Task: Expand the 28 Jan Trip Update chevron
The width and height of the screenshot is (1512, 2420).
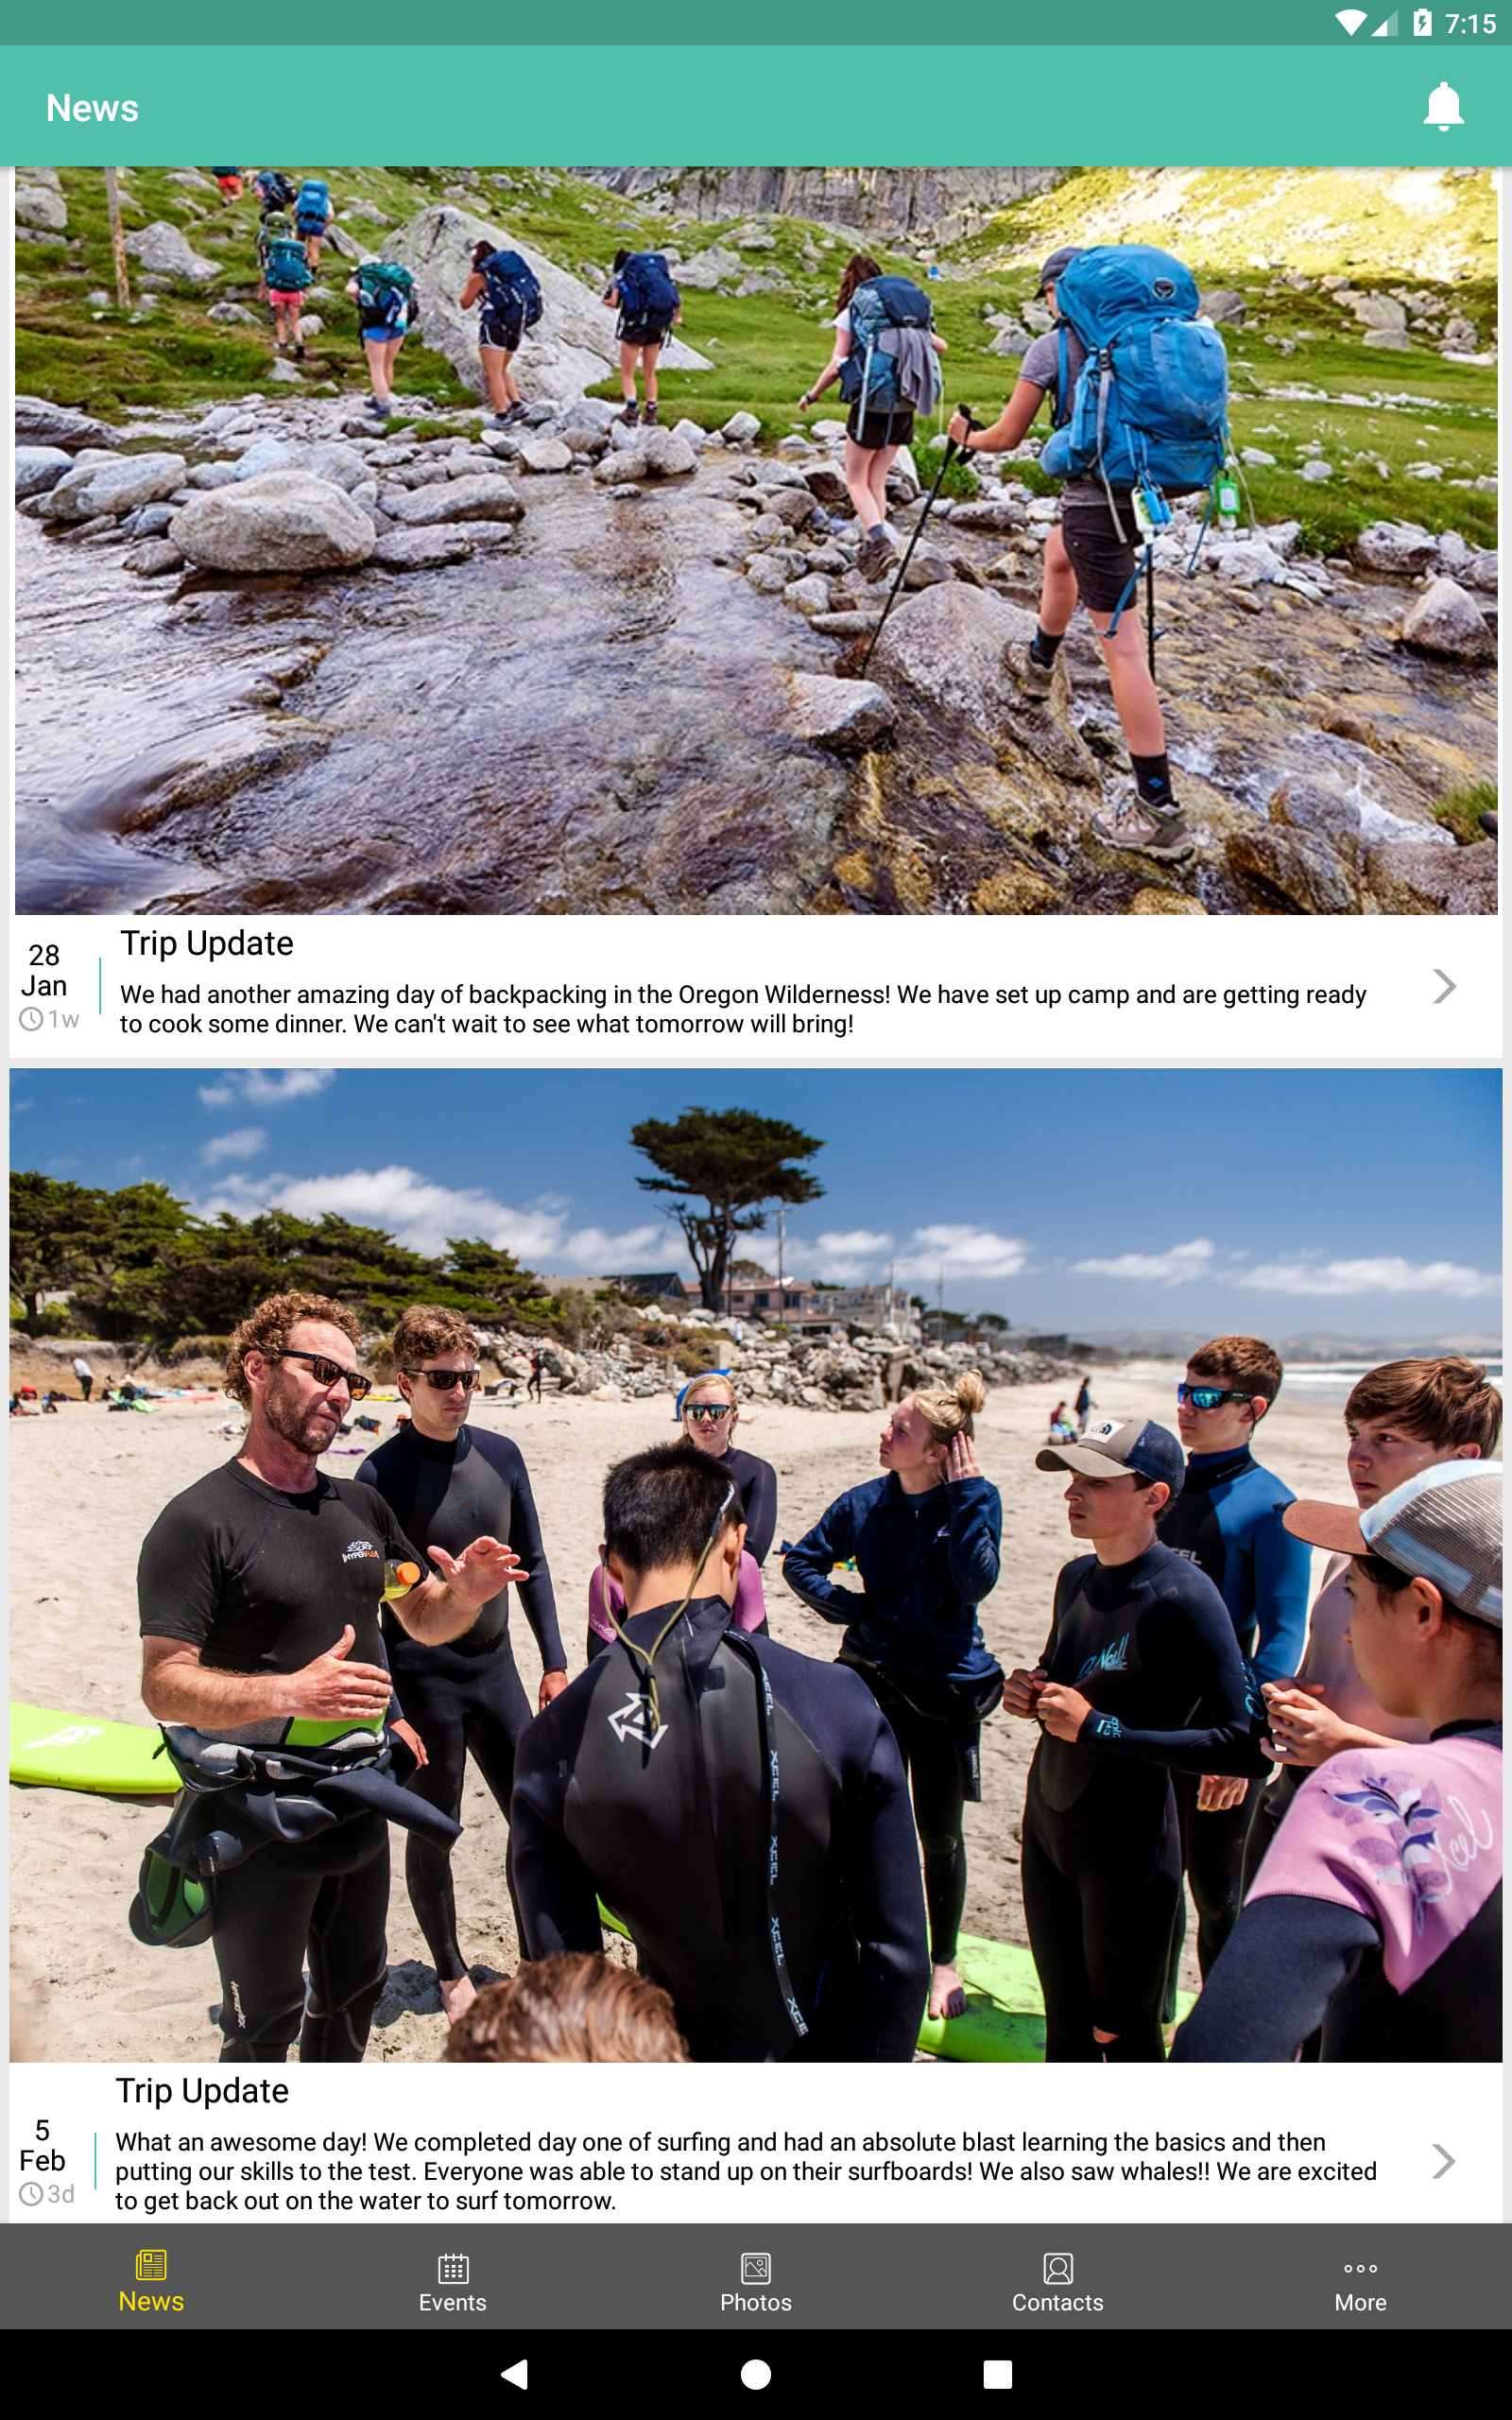Action: [x=1443, y=986]
